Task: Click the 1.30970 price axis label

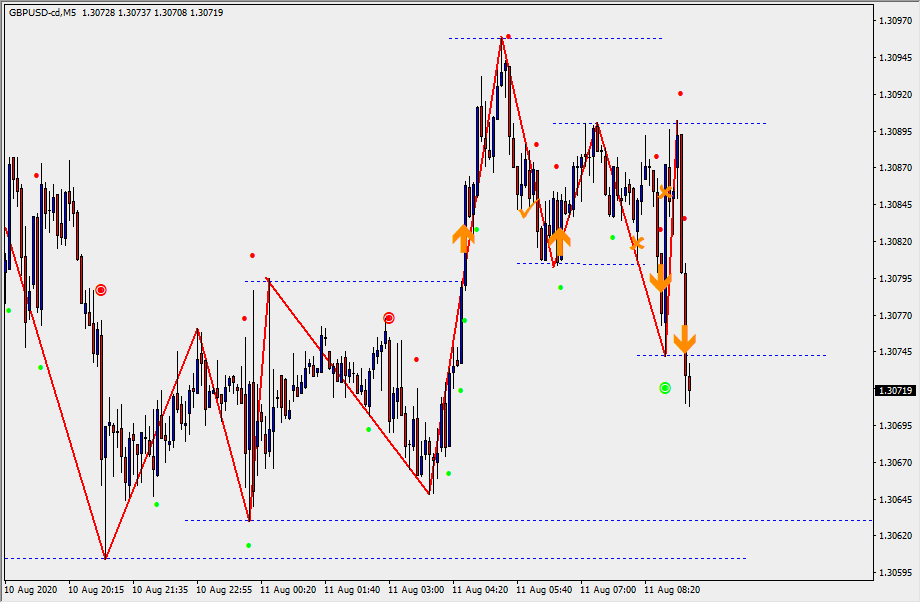Action: [x=894, y=20]
